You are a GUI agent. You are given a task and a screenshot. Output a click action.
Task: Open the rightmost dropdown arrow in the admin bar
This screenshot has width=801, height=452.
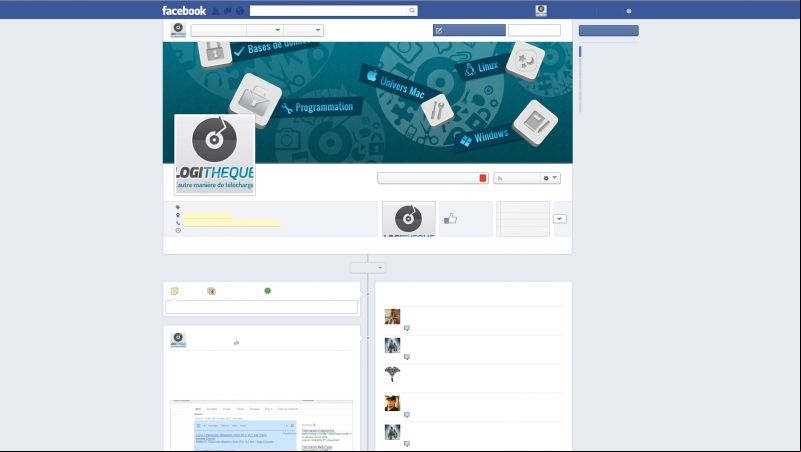[x=318, y=30]
